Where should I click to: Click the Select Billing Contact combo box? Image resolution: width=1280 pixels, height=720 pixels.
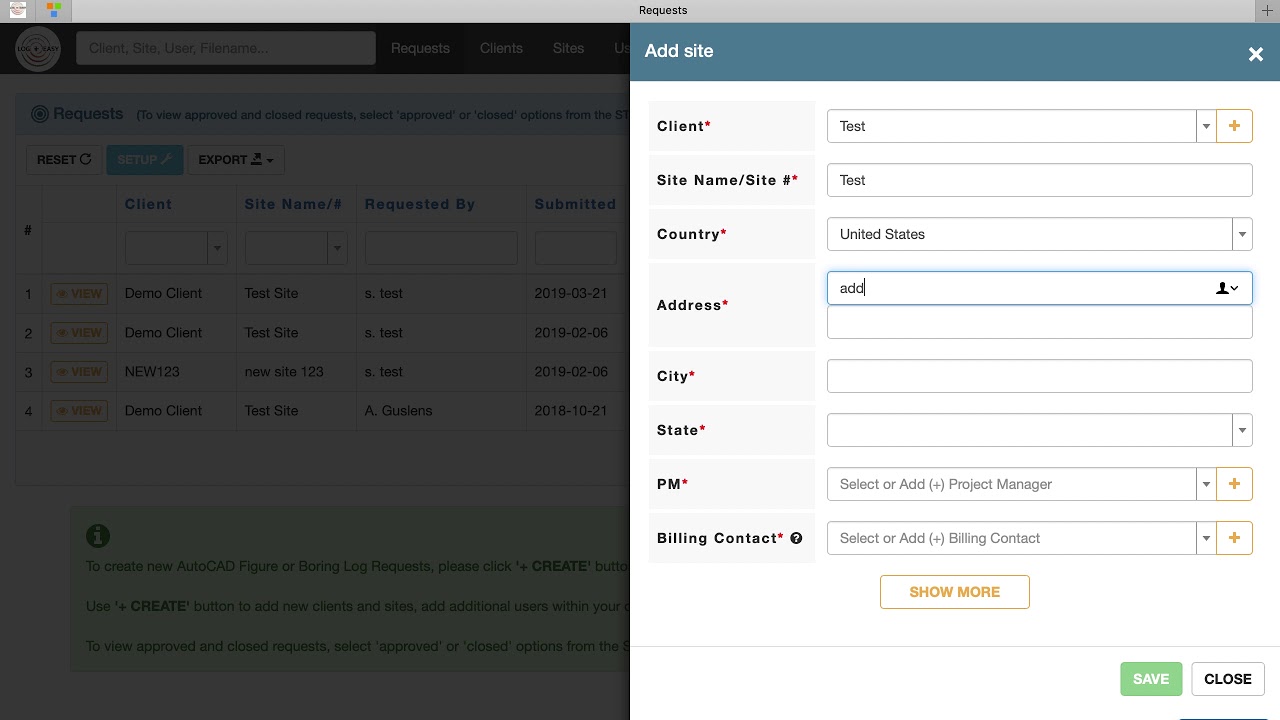coord(1011,538)
